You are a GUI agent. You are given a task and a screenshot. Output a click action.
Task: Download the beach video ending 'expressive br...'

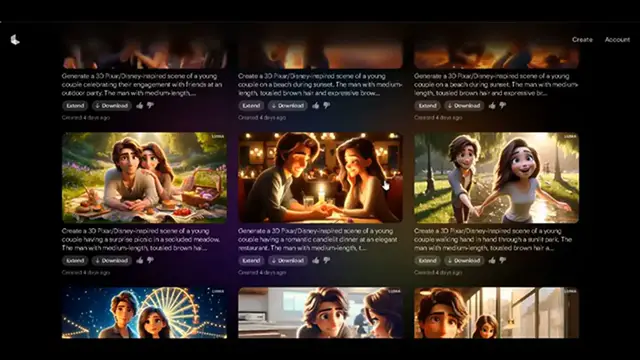pos(464,106)
